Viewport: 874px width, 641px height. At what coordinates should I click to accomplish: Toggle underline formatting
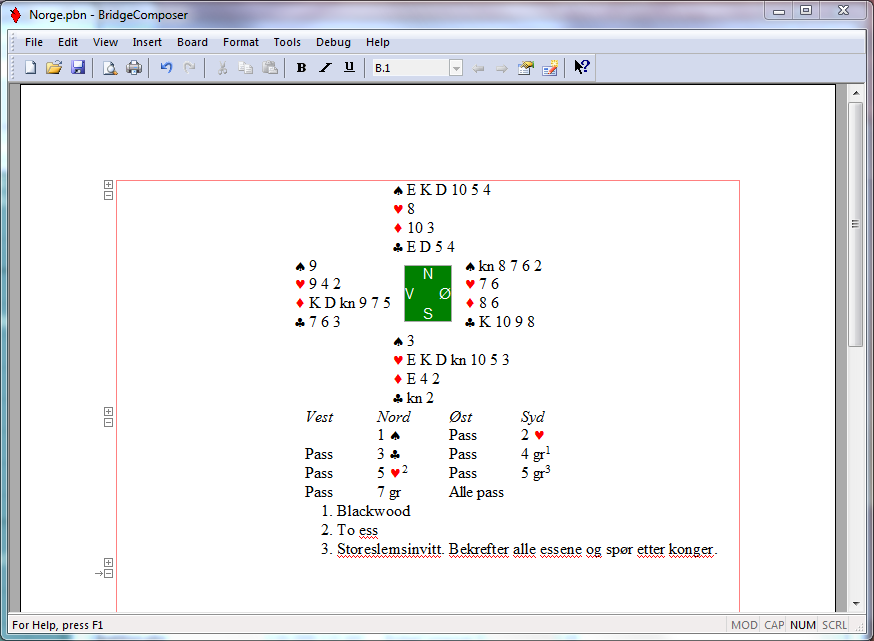click(349, 68)
